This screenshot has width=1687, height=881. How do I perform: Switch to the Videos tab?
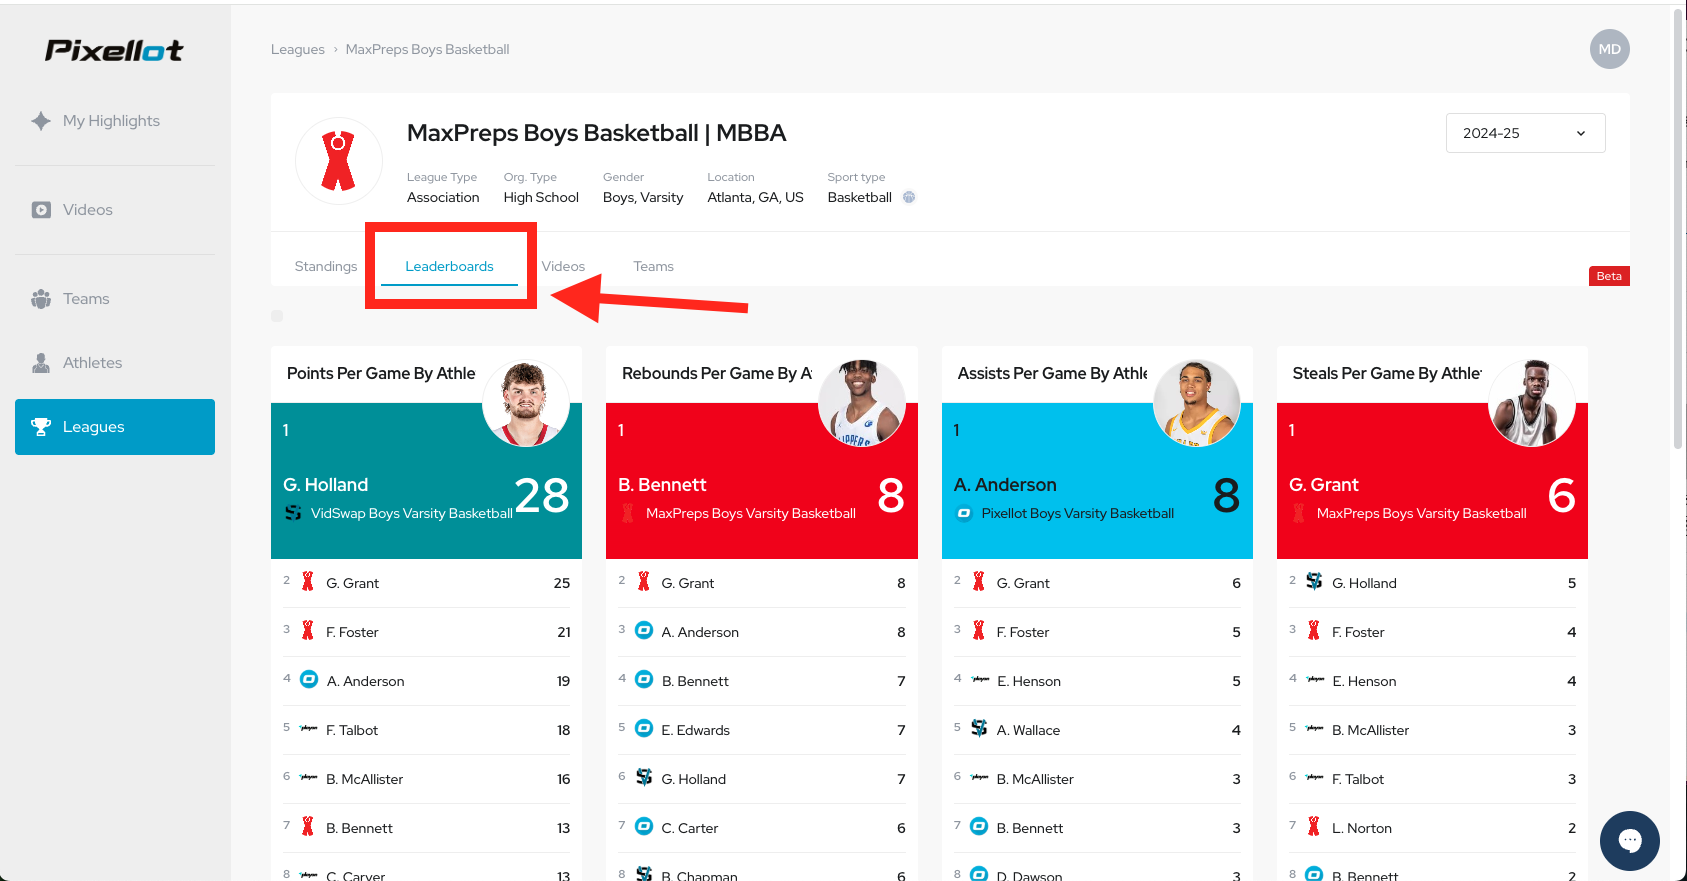pyautogui.click(x=563, y=266)
